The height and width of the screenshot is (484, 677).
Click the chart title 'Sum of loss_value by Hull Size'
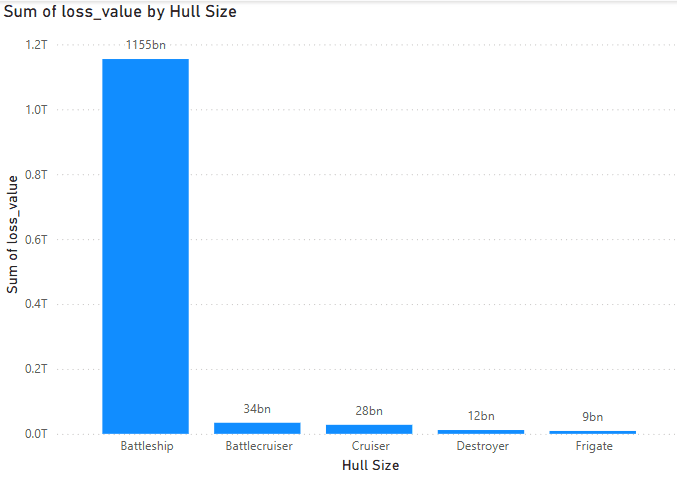(x=121, y=12)
